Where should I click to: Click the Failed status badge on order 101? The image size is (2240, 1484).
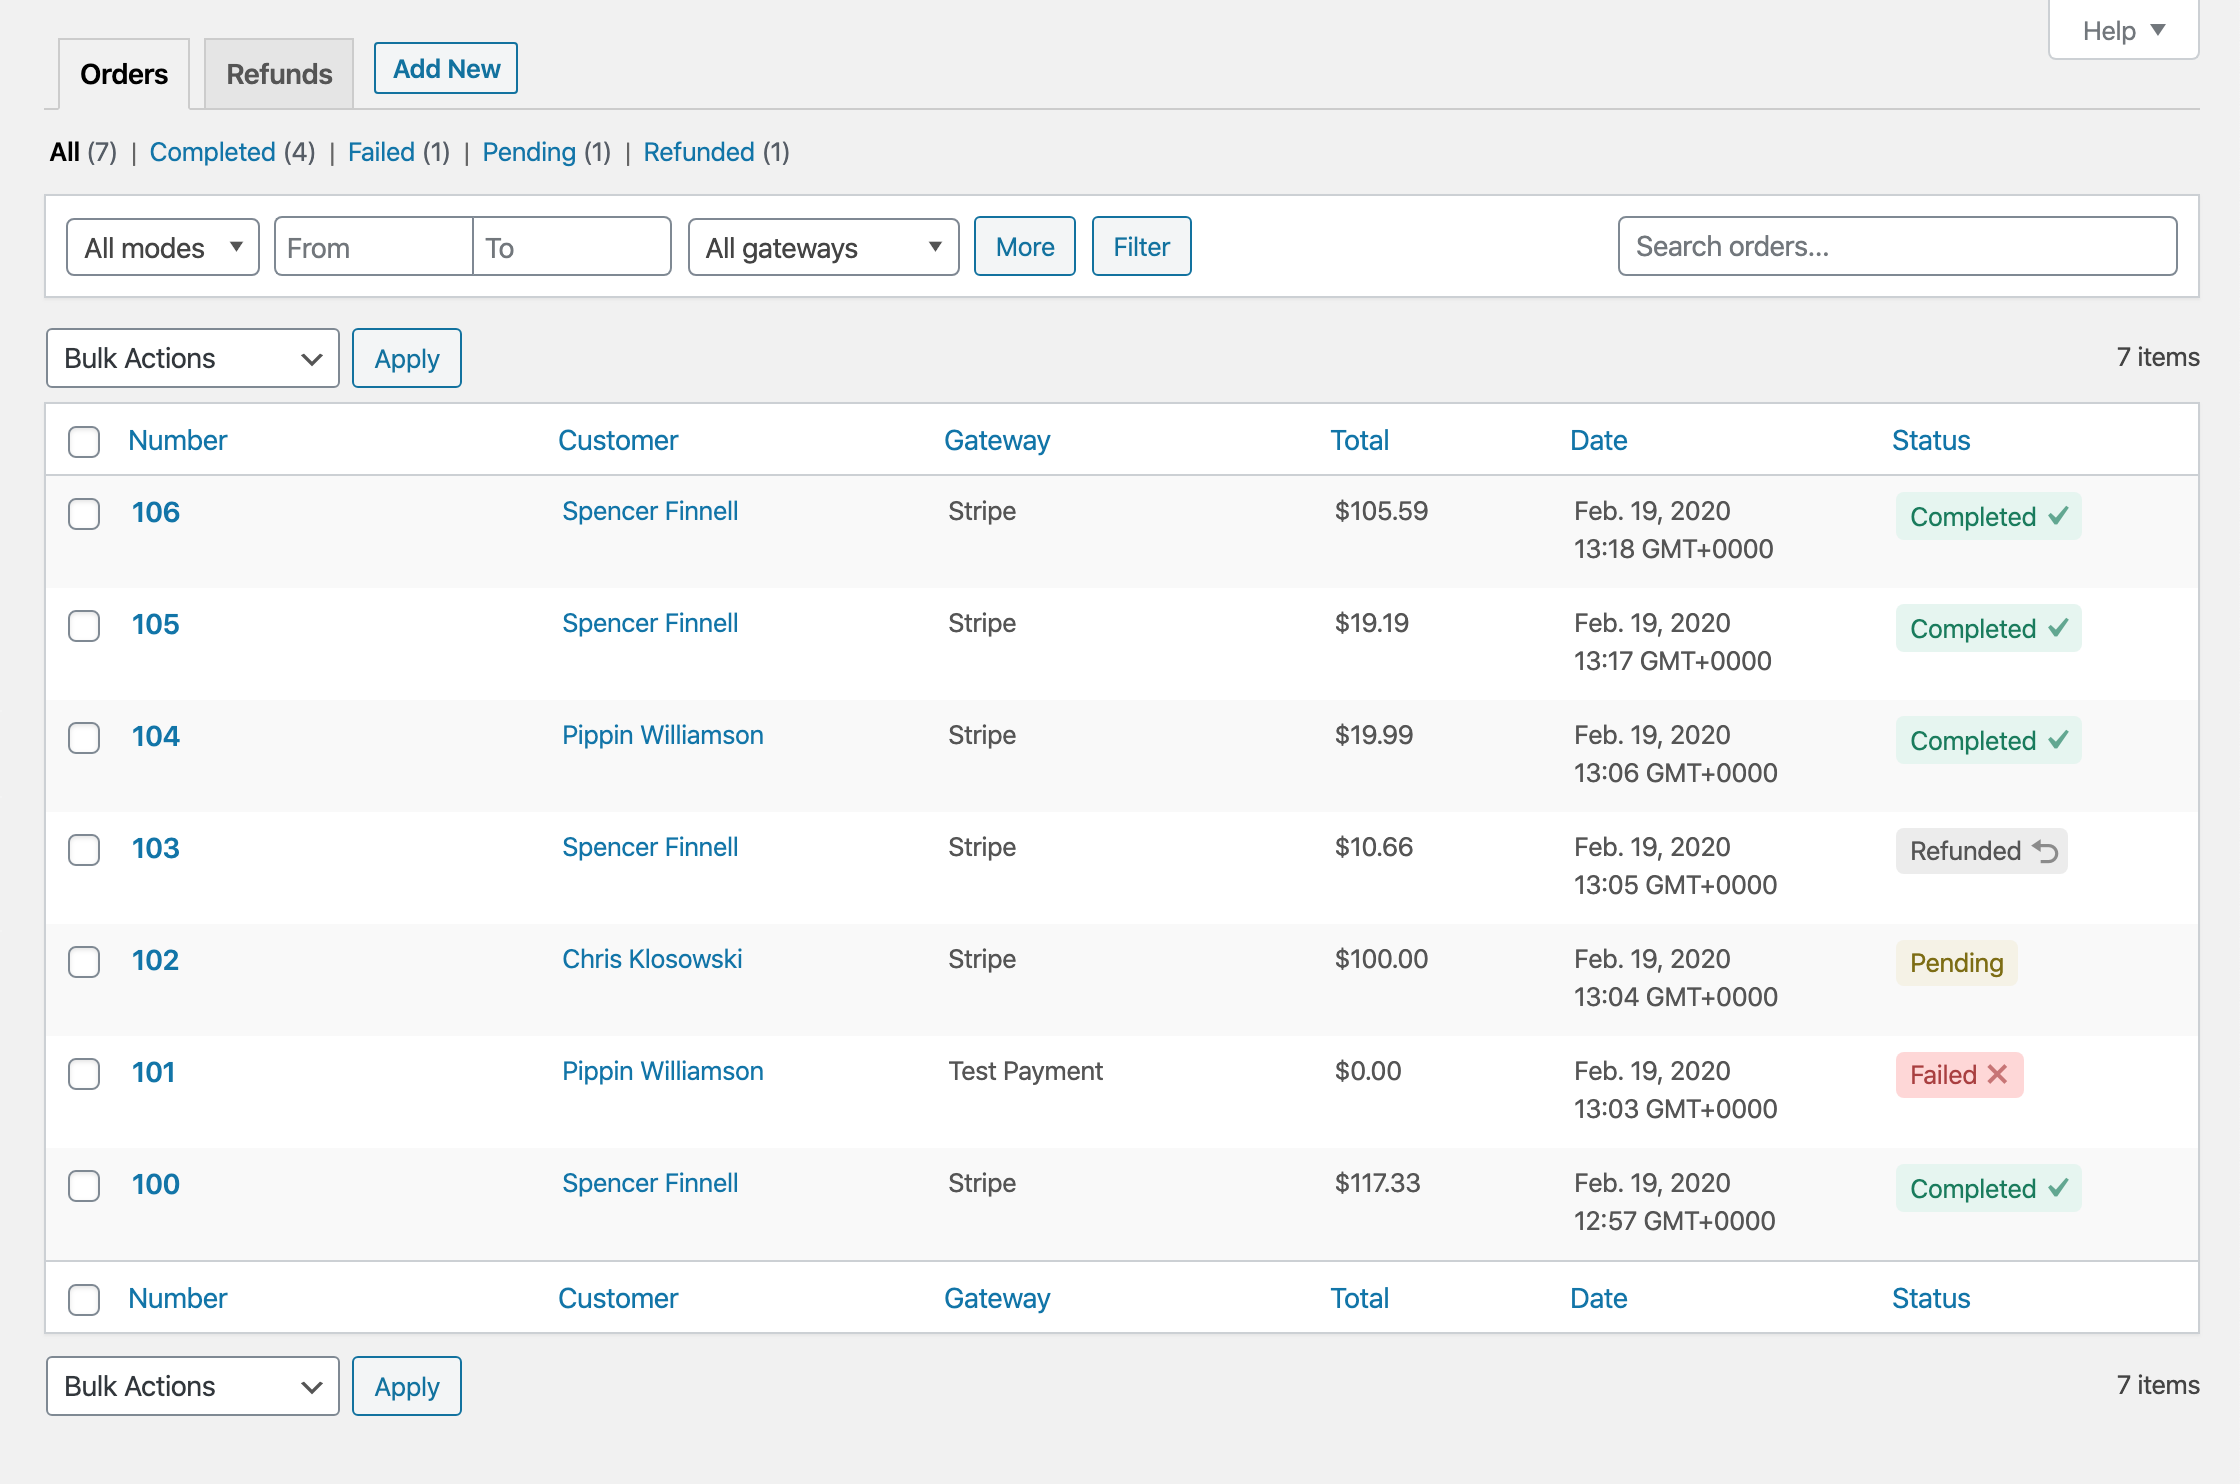point(1958,1075)
